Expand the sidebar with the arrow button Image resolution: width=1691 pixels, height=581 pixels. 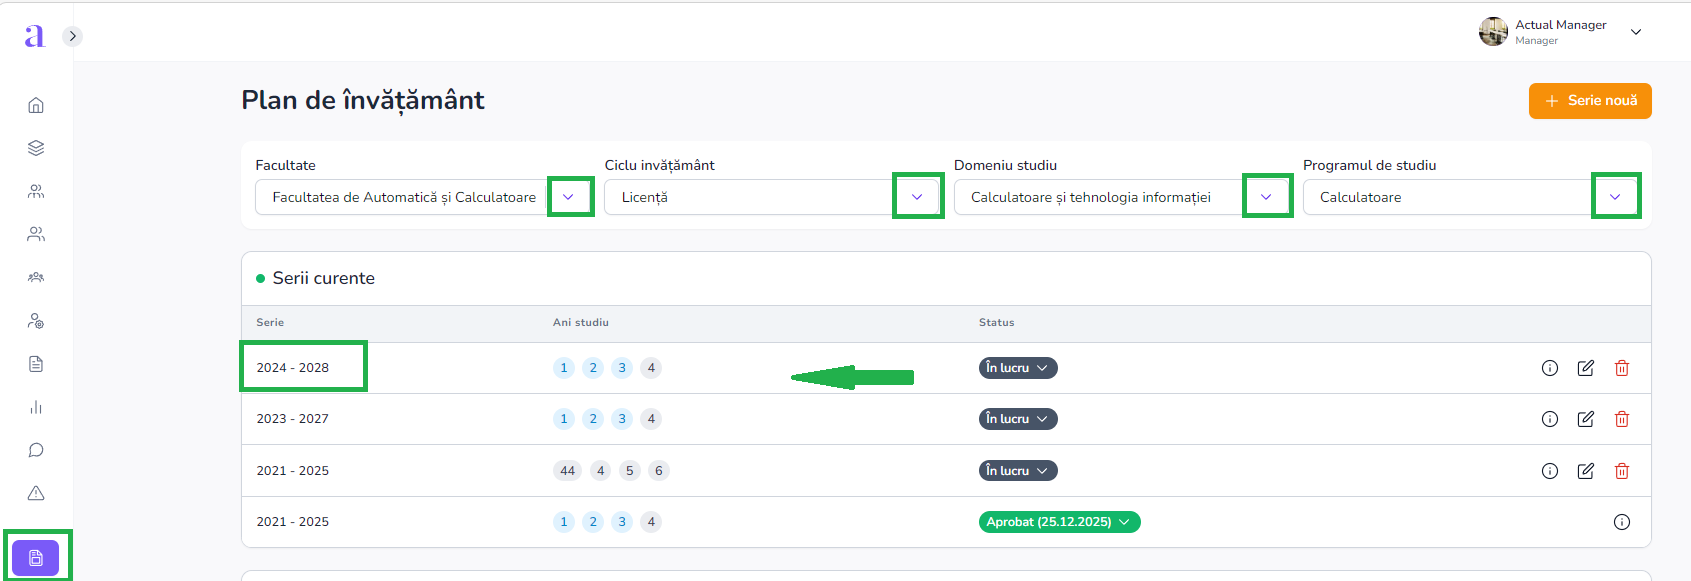pyautogui.click(x=72, y=36)
